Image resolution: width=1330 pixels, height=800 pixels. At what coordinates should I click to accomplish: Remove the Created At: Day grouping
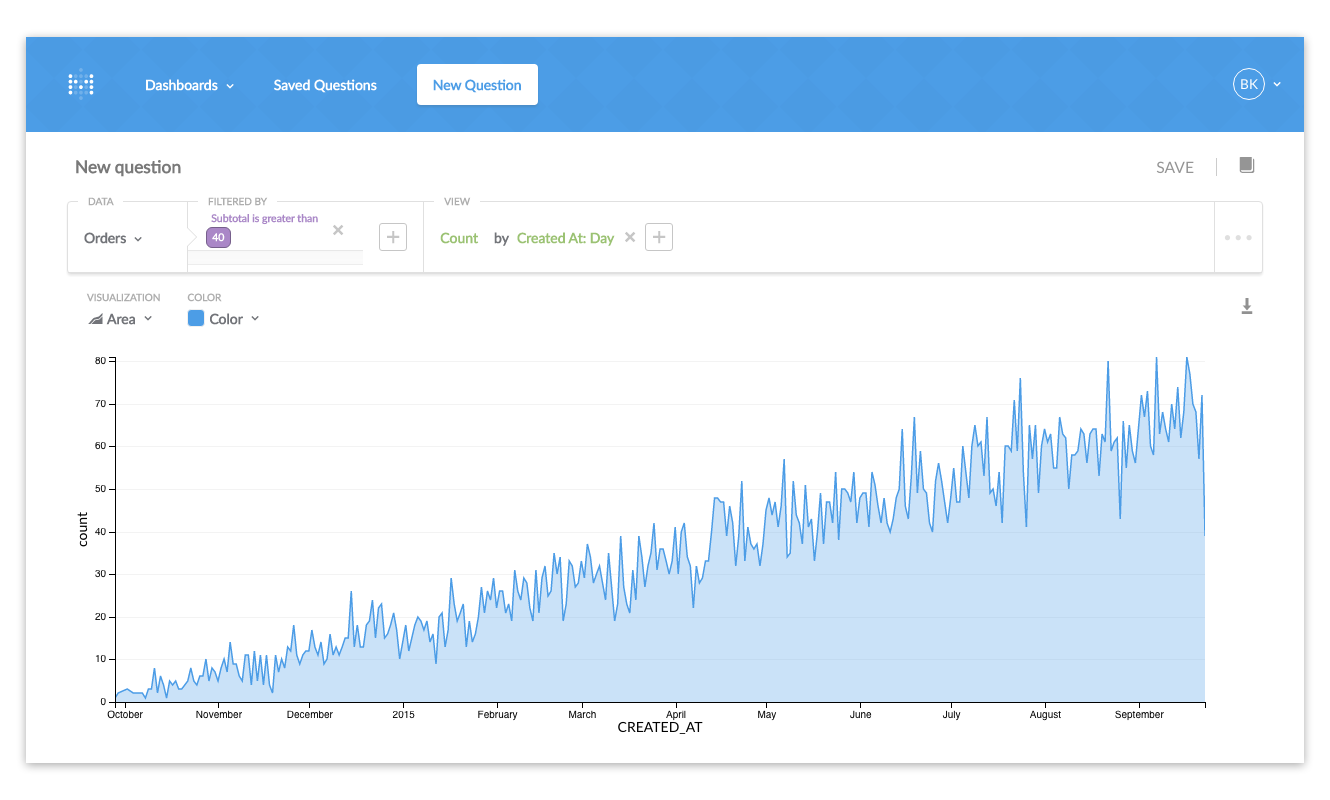click(x=630, y=237)
